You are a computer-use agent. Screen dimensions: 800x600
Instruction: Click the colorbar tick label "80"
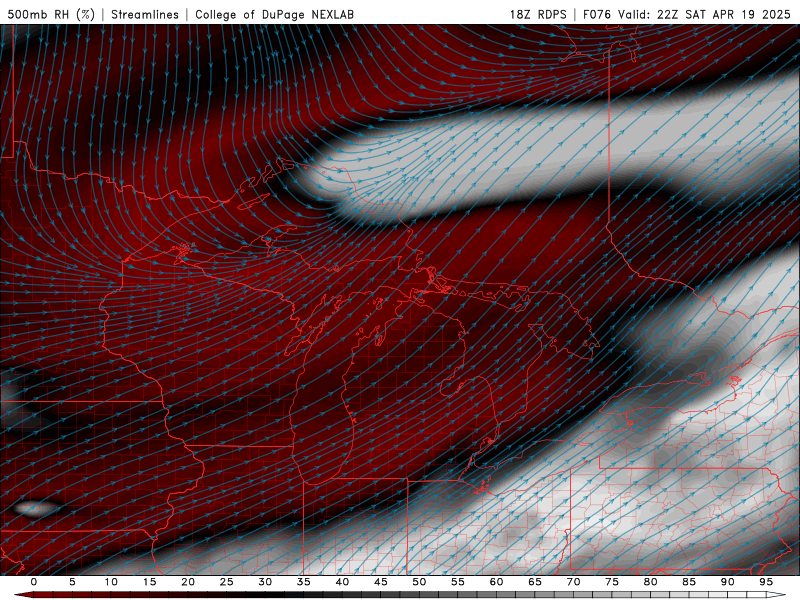point(650,582)
